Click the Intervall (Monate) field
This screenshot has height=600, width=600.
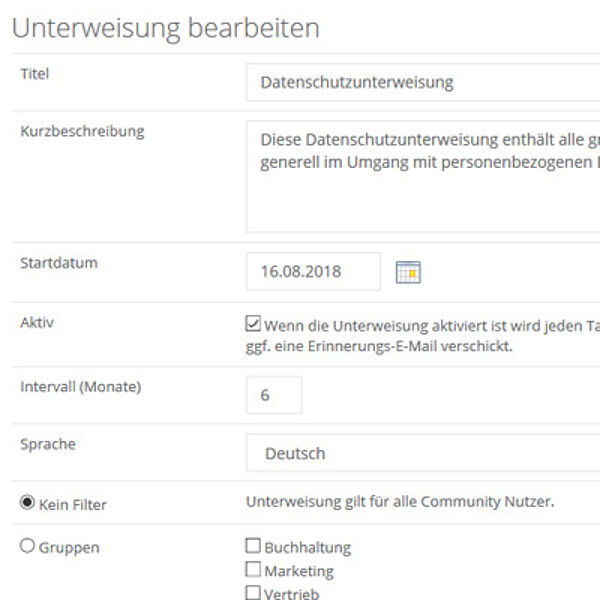(274, 395)
